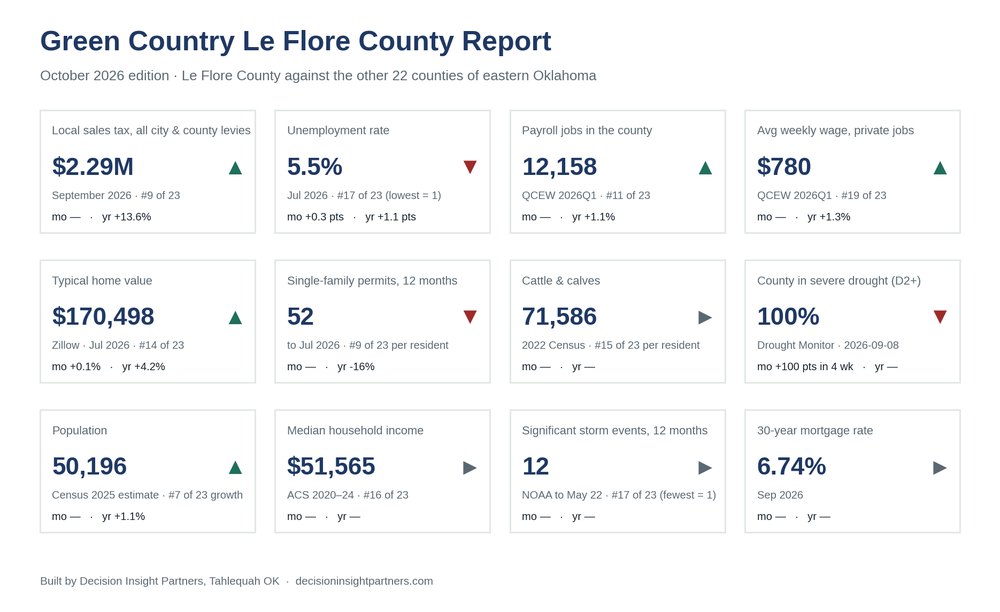This screenshot has width=1000, height=612.
Task: Click 'Built by Decision Insight Partners, Tahlequah OK'
Action: (x=159, y=581)
